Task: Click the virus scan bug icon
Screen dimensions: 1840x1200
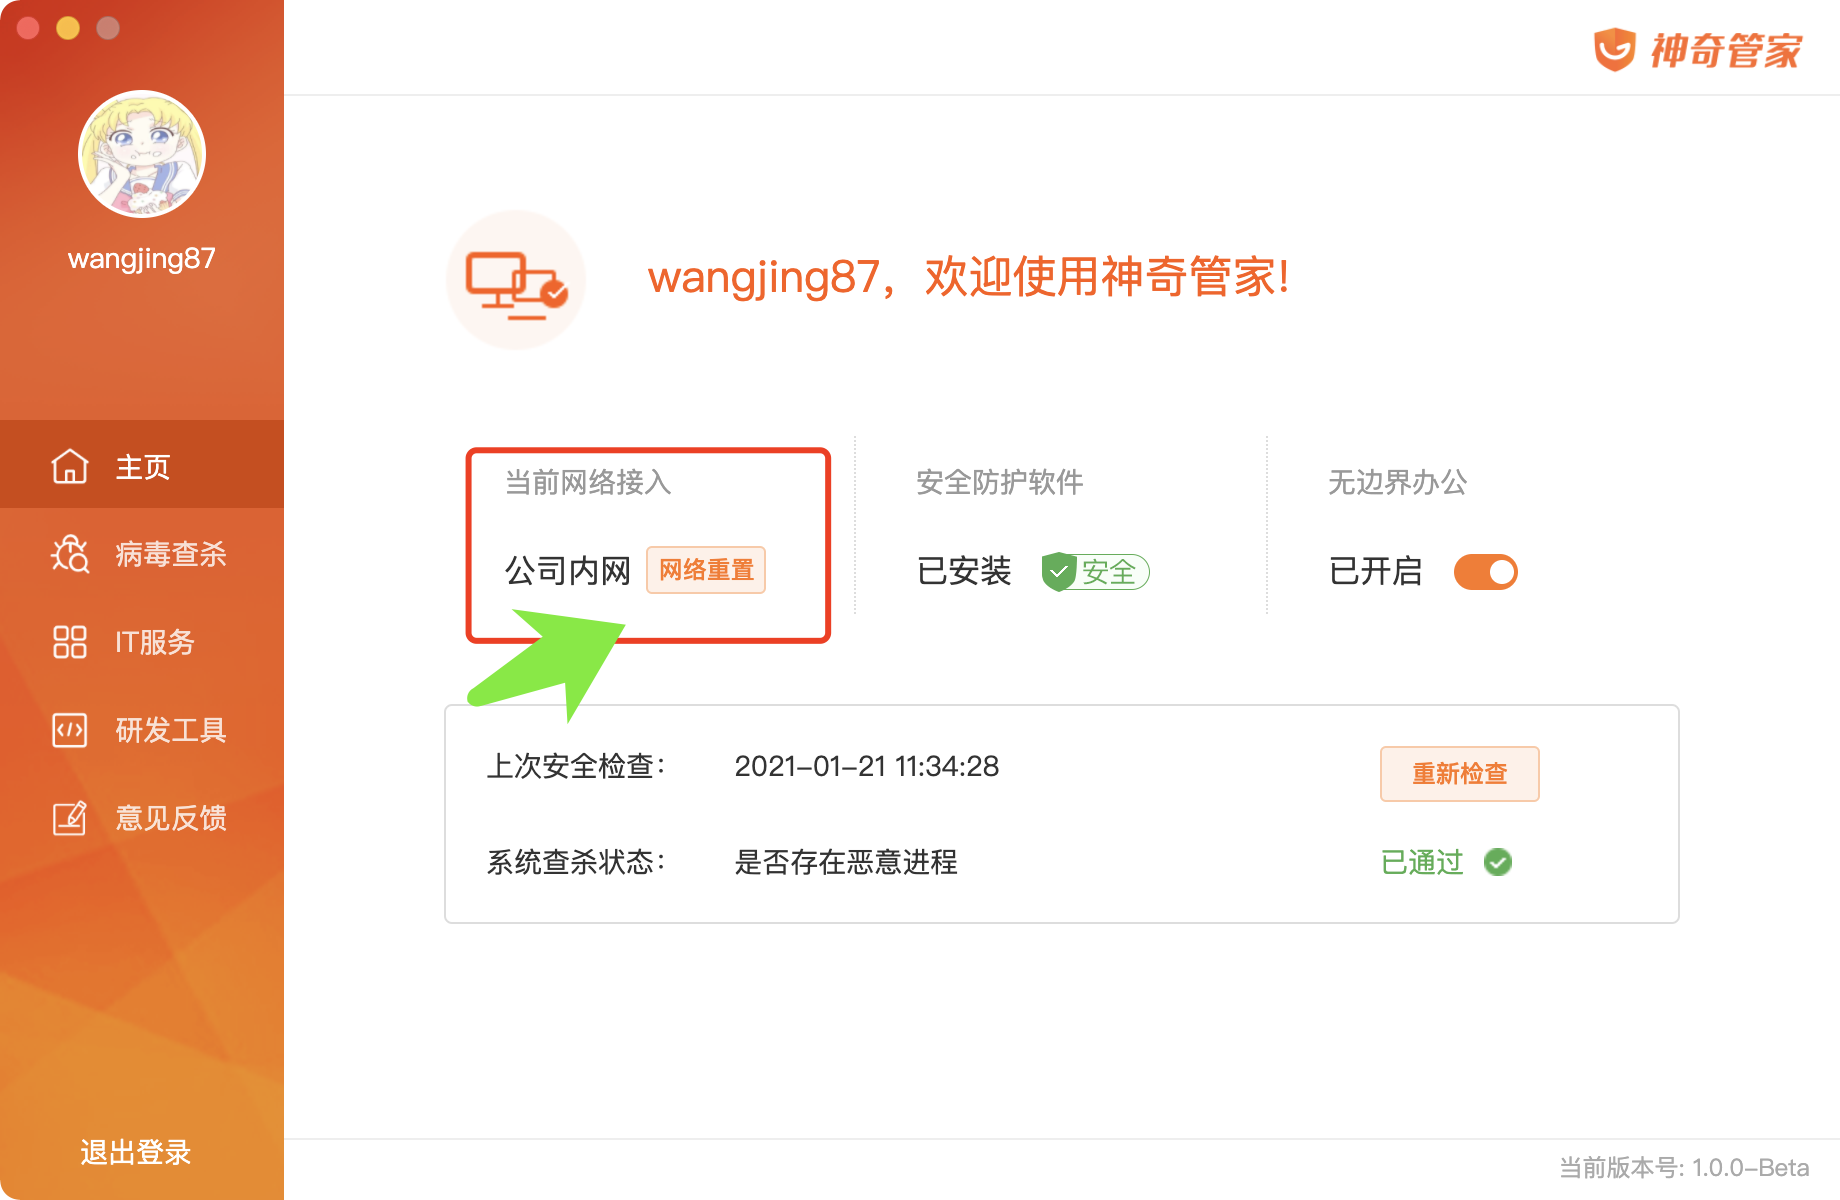Action: [70, 554]
